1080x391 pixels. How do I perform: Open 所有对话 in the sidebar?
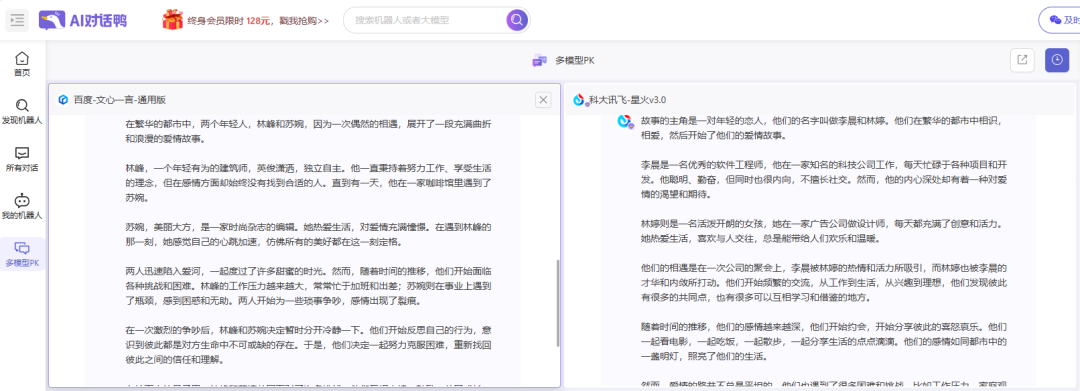click(x=22, y=159)
